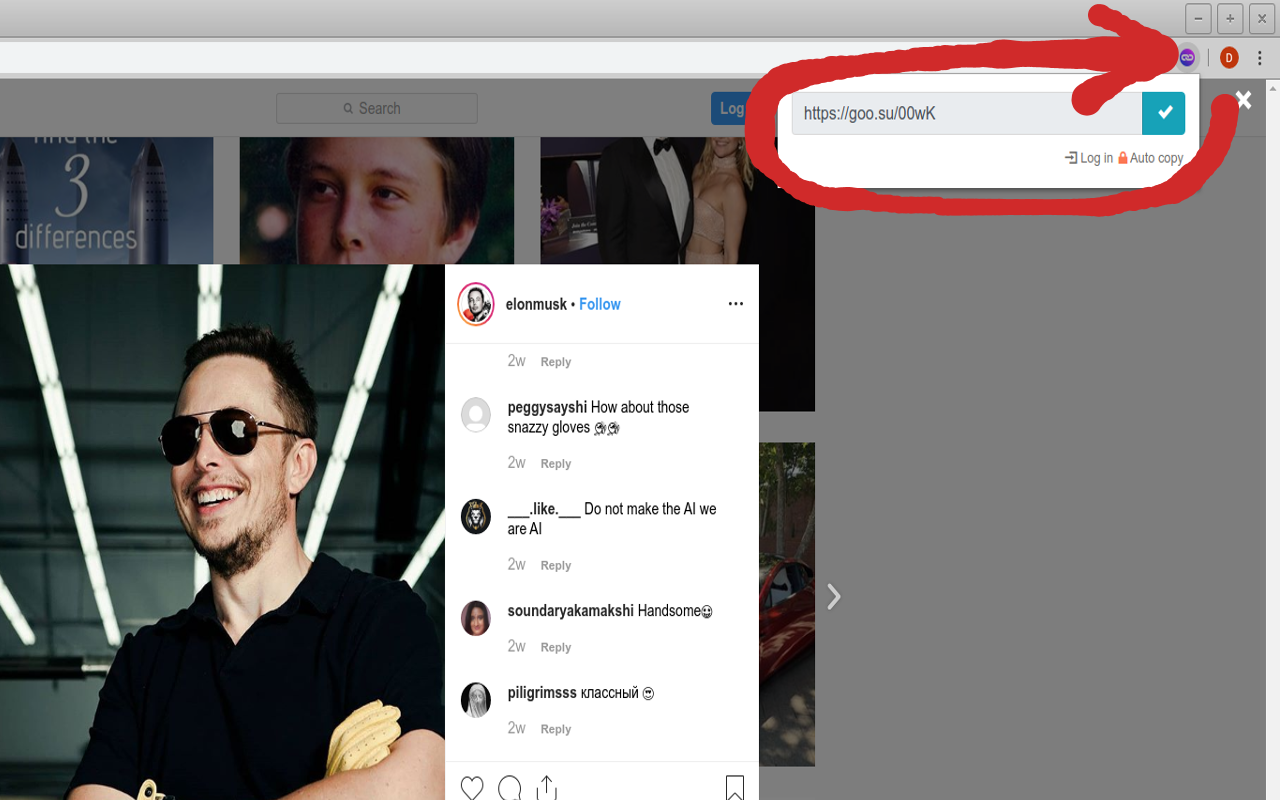Click the first Reply link at top

pyautogui.click(x=556, y=362)
